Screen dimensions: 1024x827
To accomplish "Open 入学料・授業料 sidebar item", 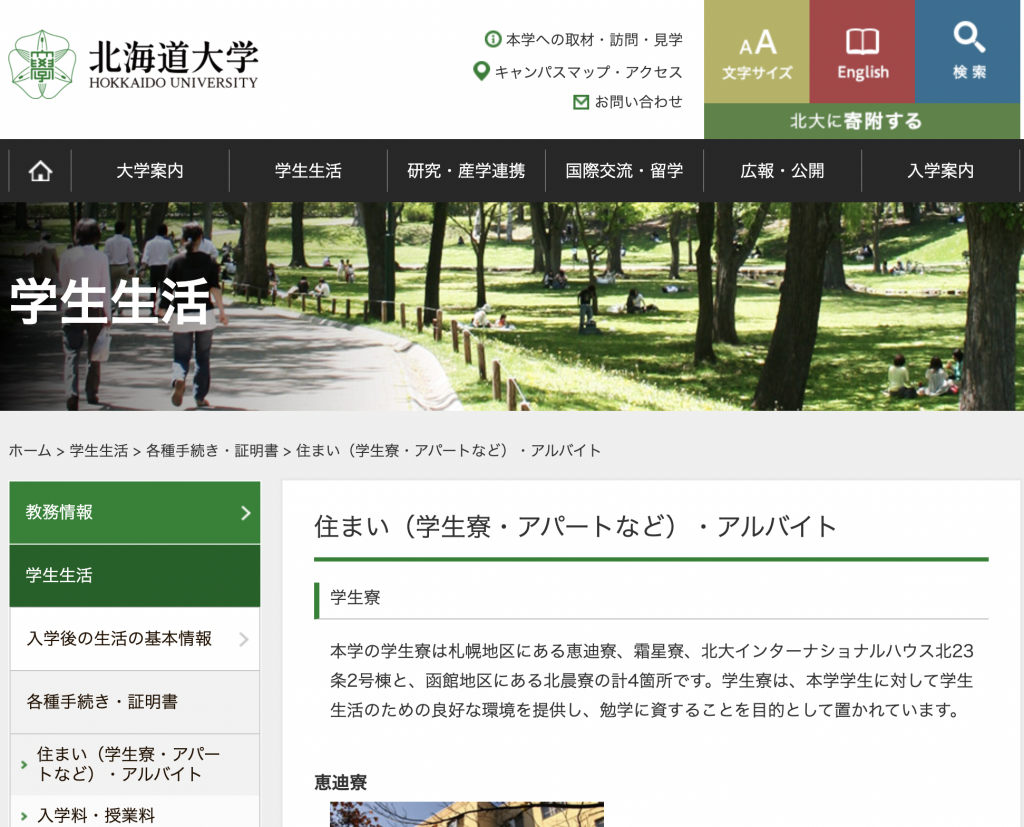I will coord(135,815).
